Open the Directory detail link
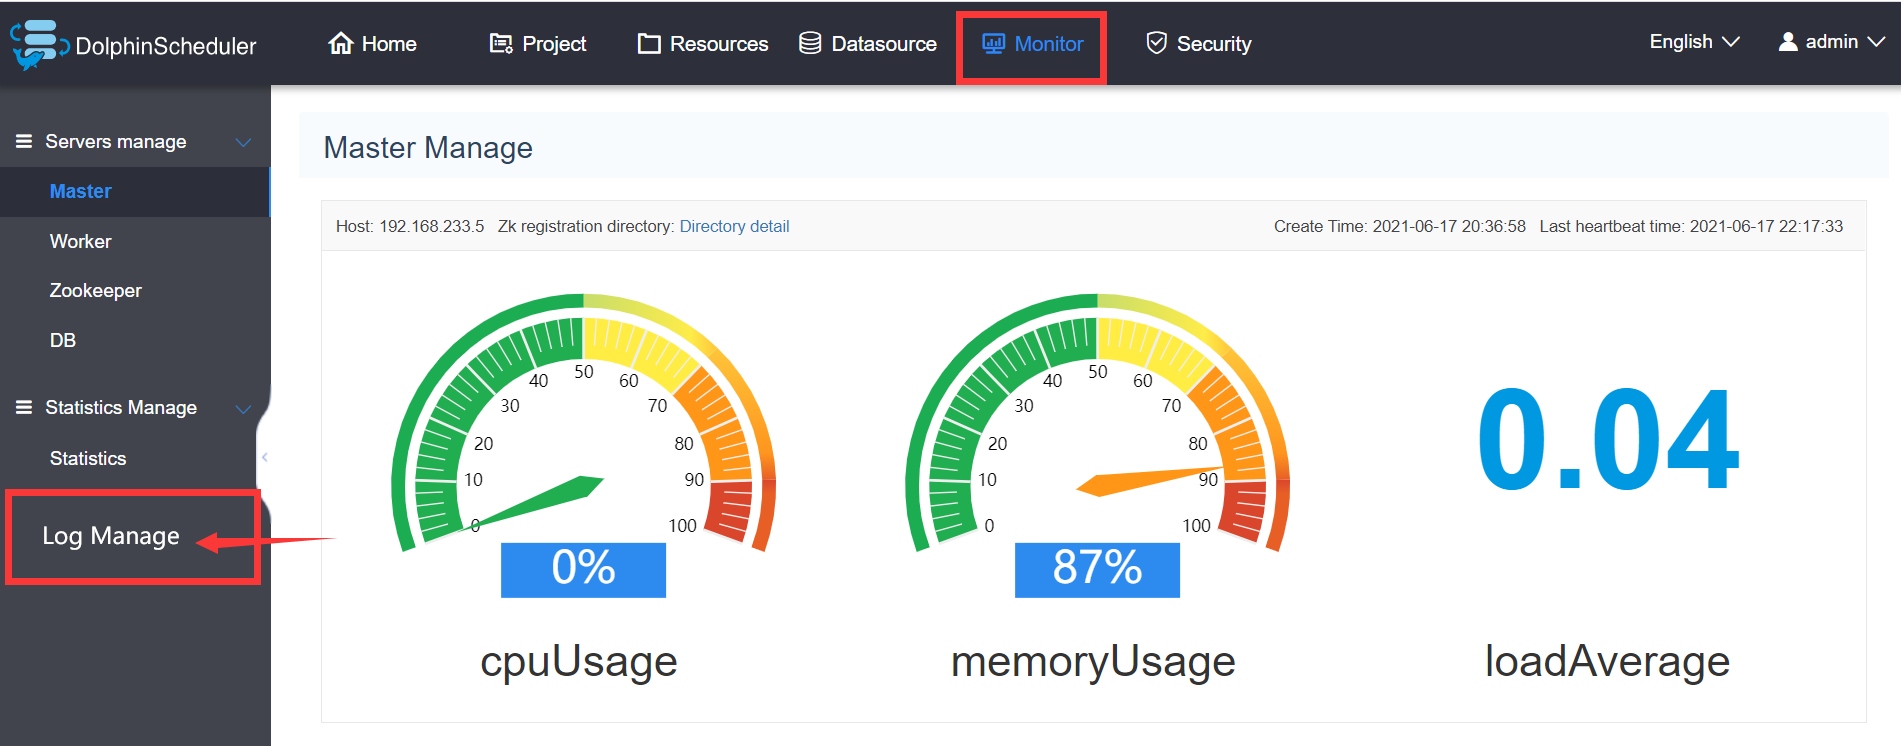 point(734,226)
